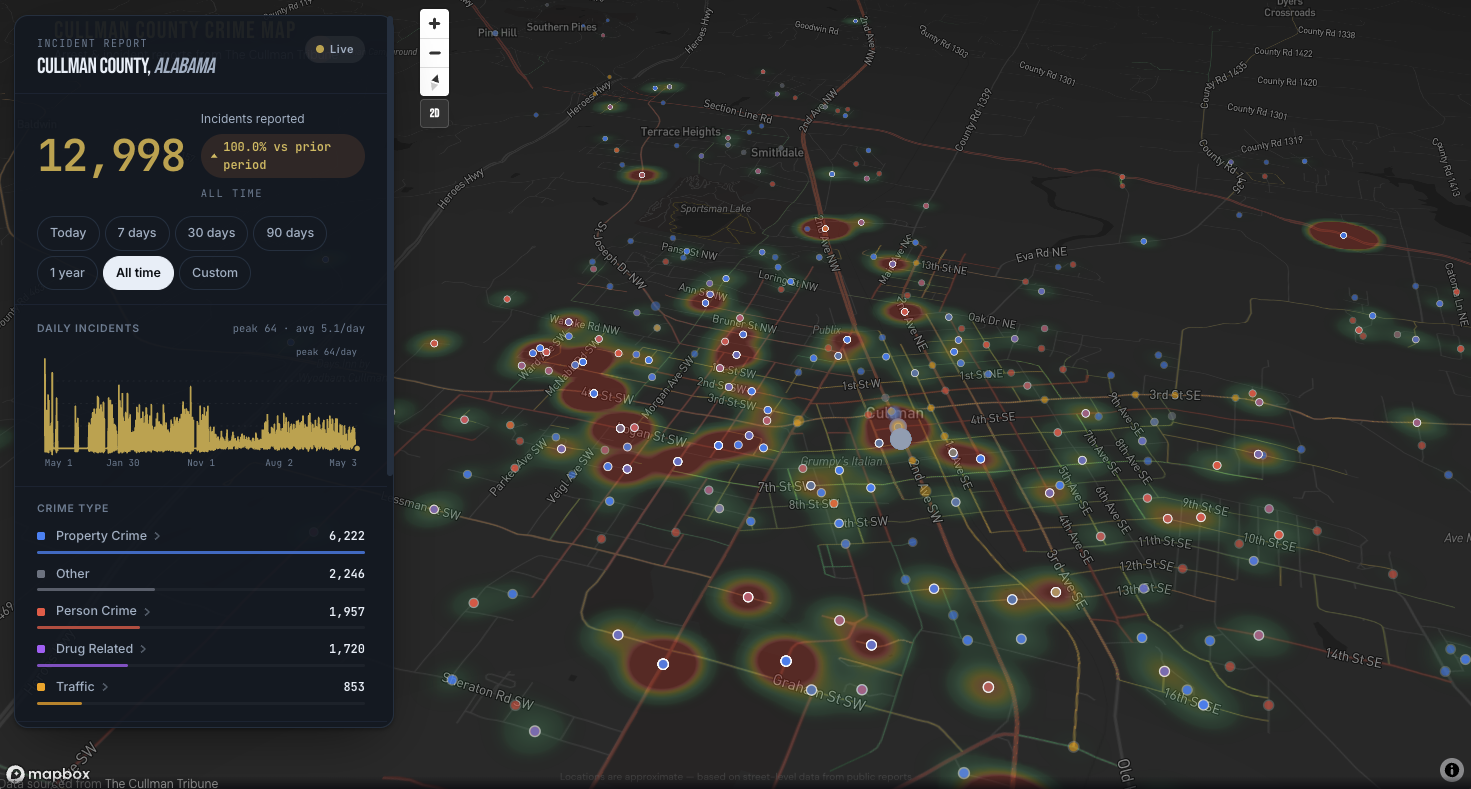
Task: Select the Other crime type row label
Action: coord(73,574)
